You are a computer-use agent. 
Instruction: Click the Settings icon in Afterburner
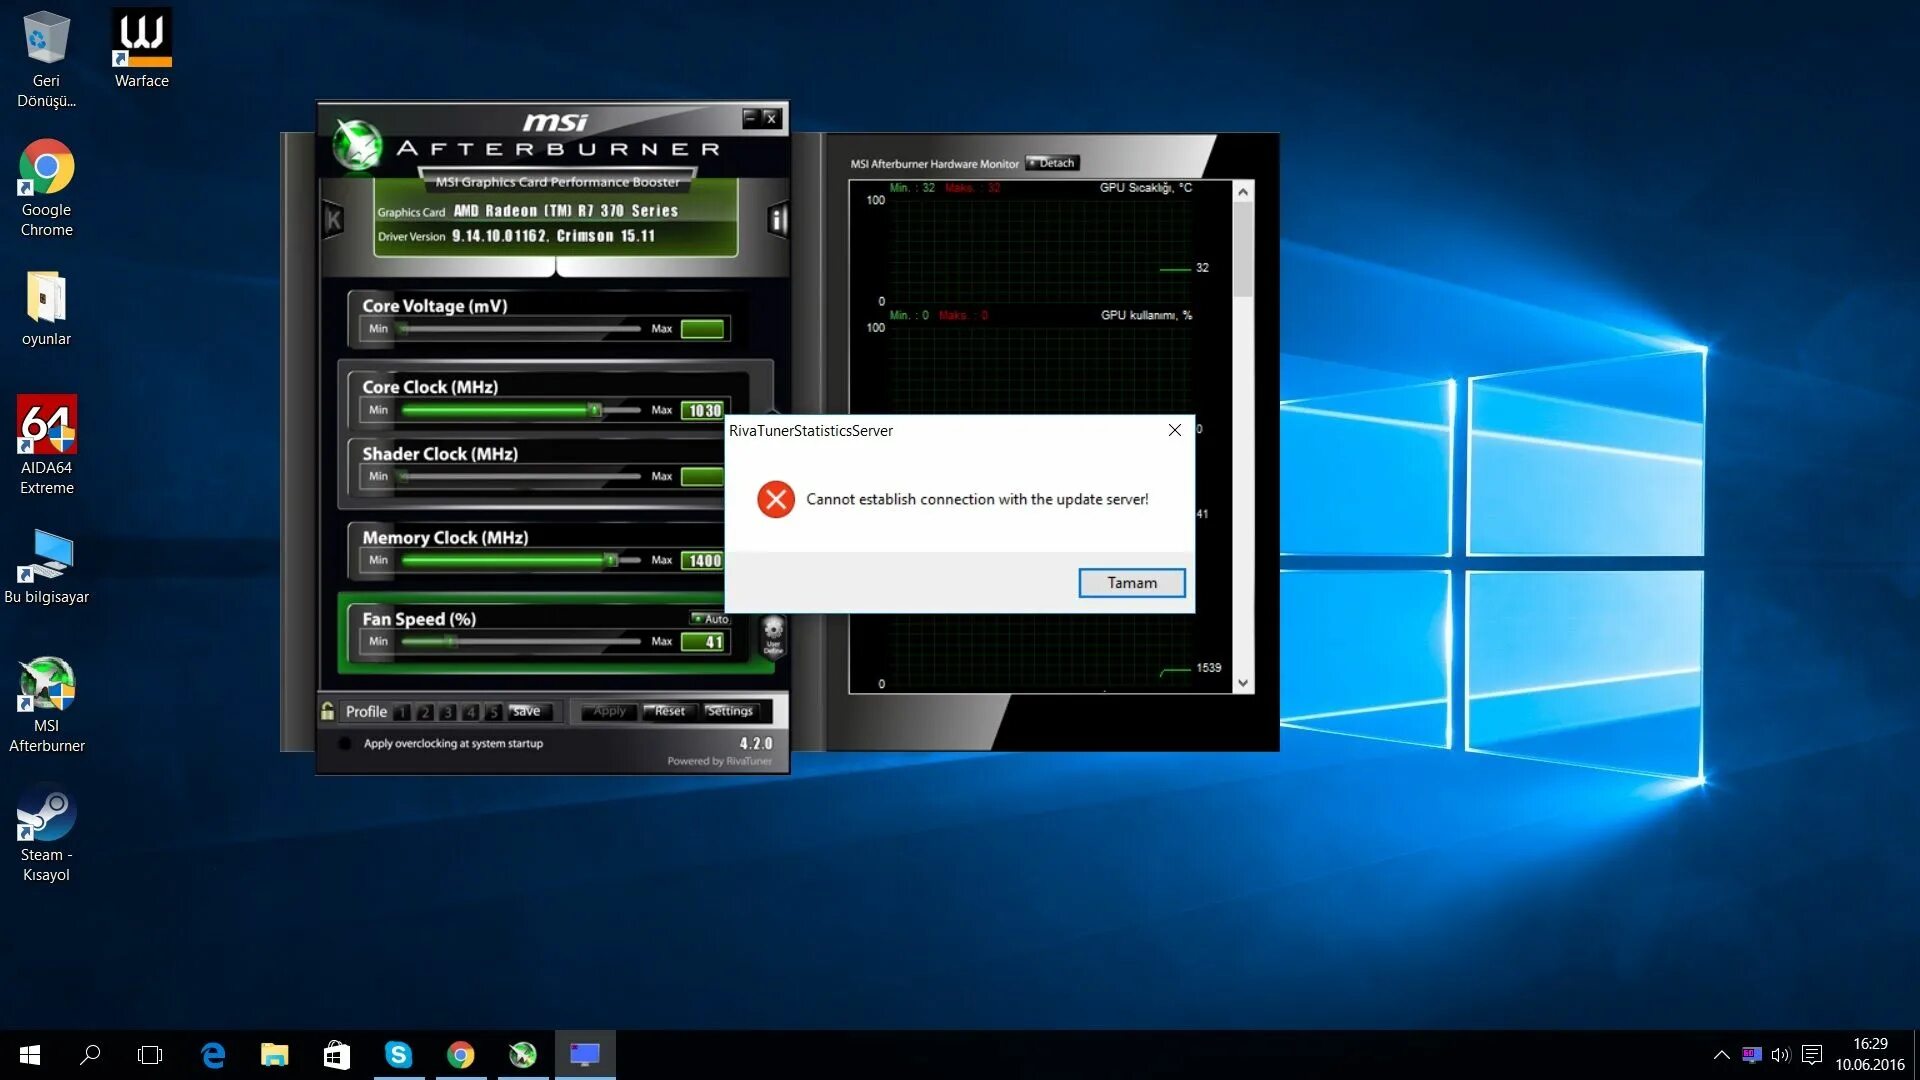[x=729, y=709]
